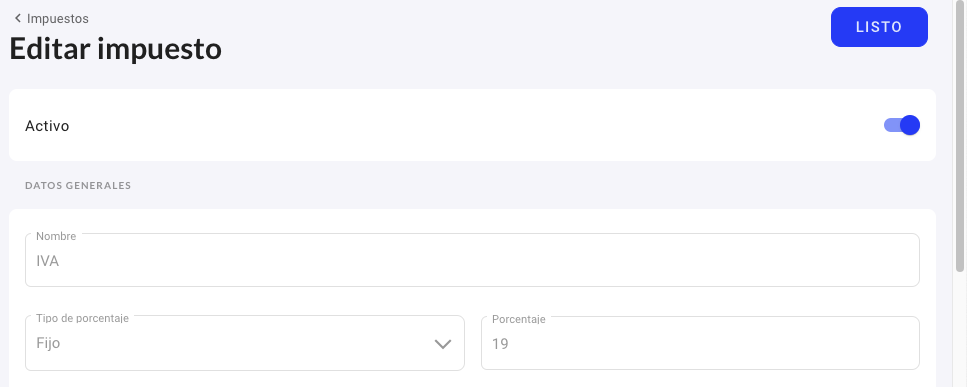Click the Activo label text
967x387 pixels.
click(47, 126)
